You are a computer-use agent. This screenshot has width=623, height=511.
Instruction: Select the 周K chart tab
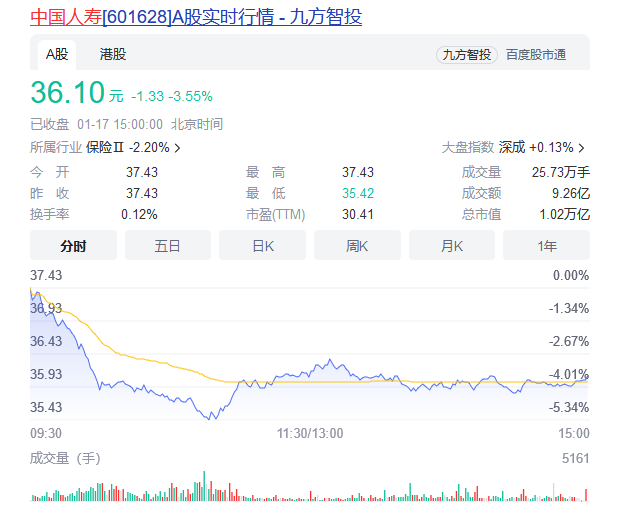point(357,246)
